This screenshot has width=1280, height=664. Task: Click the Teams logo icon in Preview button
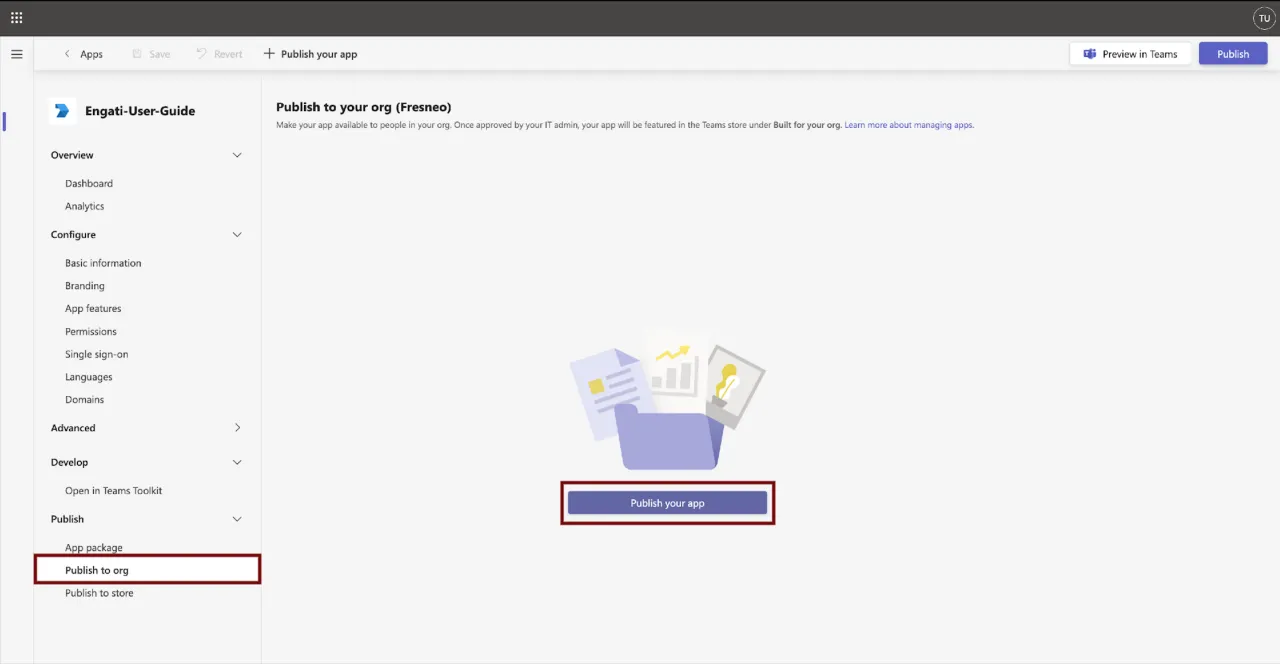1090,54
